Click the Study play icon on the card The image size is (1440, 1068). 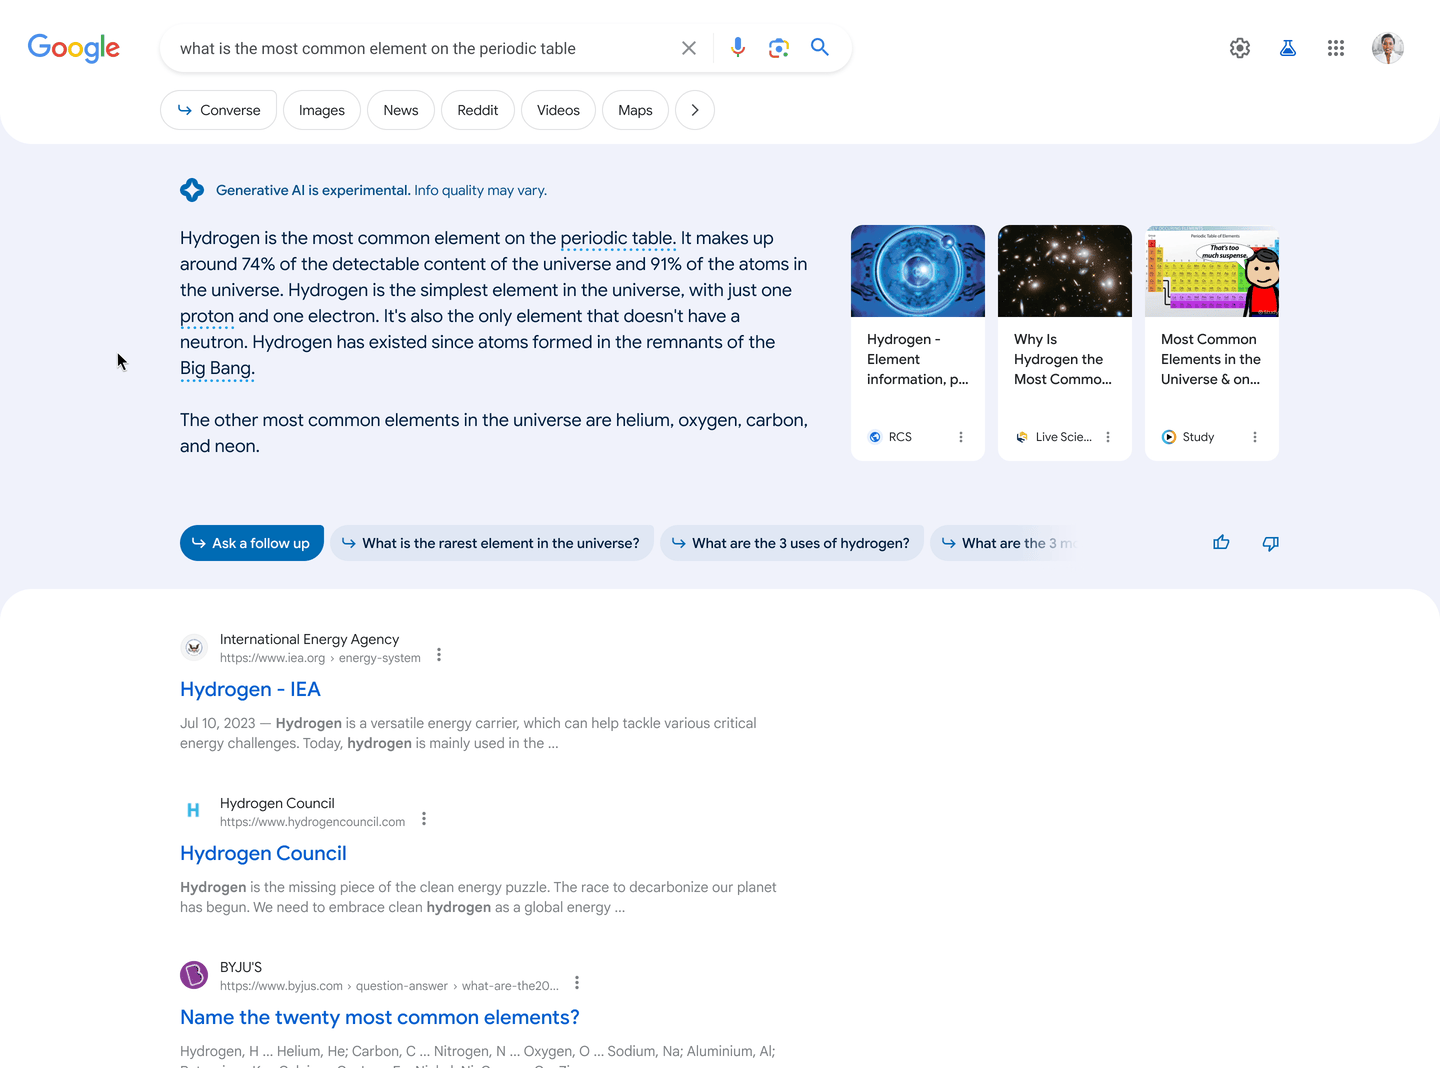click(1167, 436)
